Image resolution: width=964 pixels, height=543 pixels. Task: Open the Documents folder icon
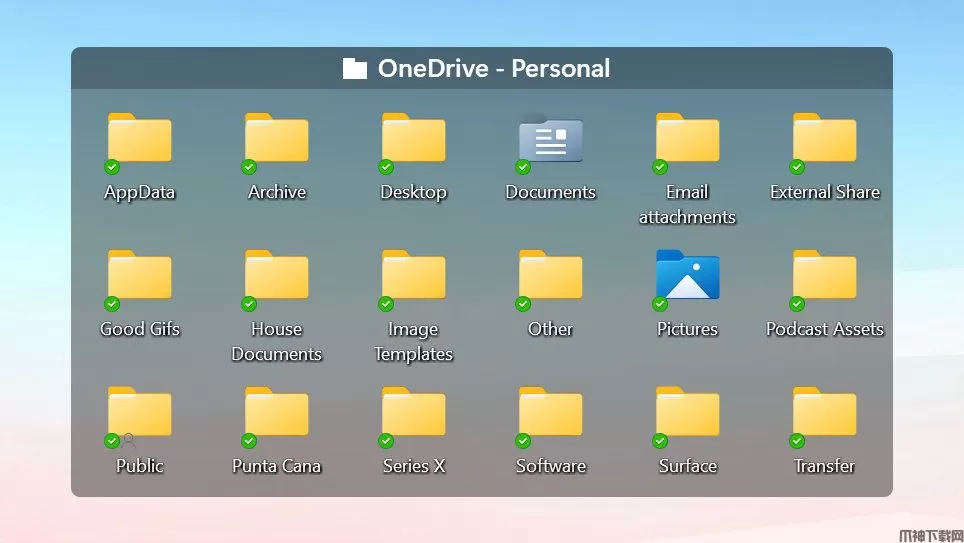click(x=550, y=139)
